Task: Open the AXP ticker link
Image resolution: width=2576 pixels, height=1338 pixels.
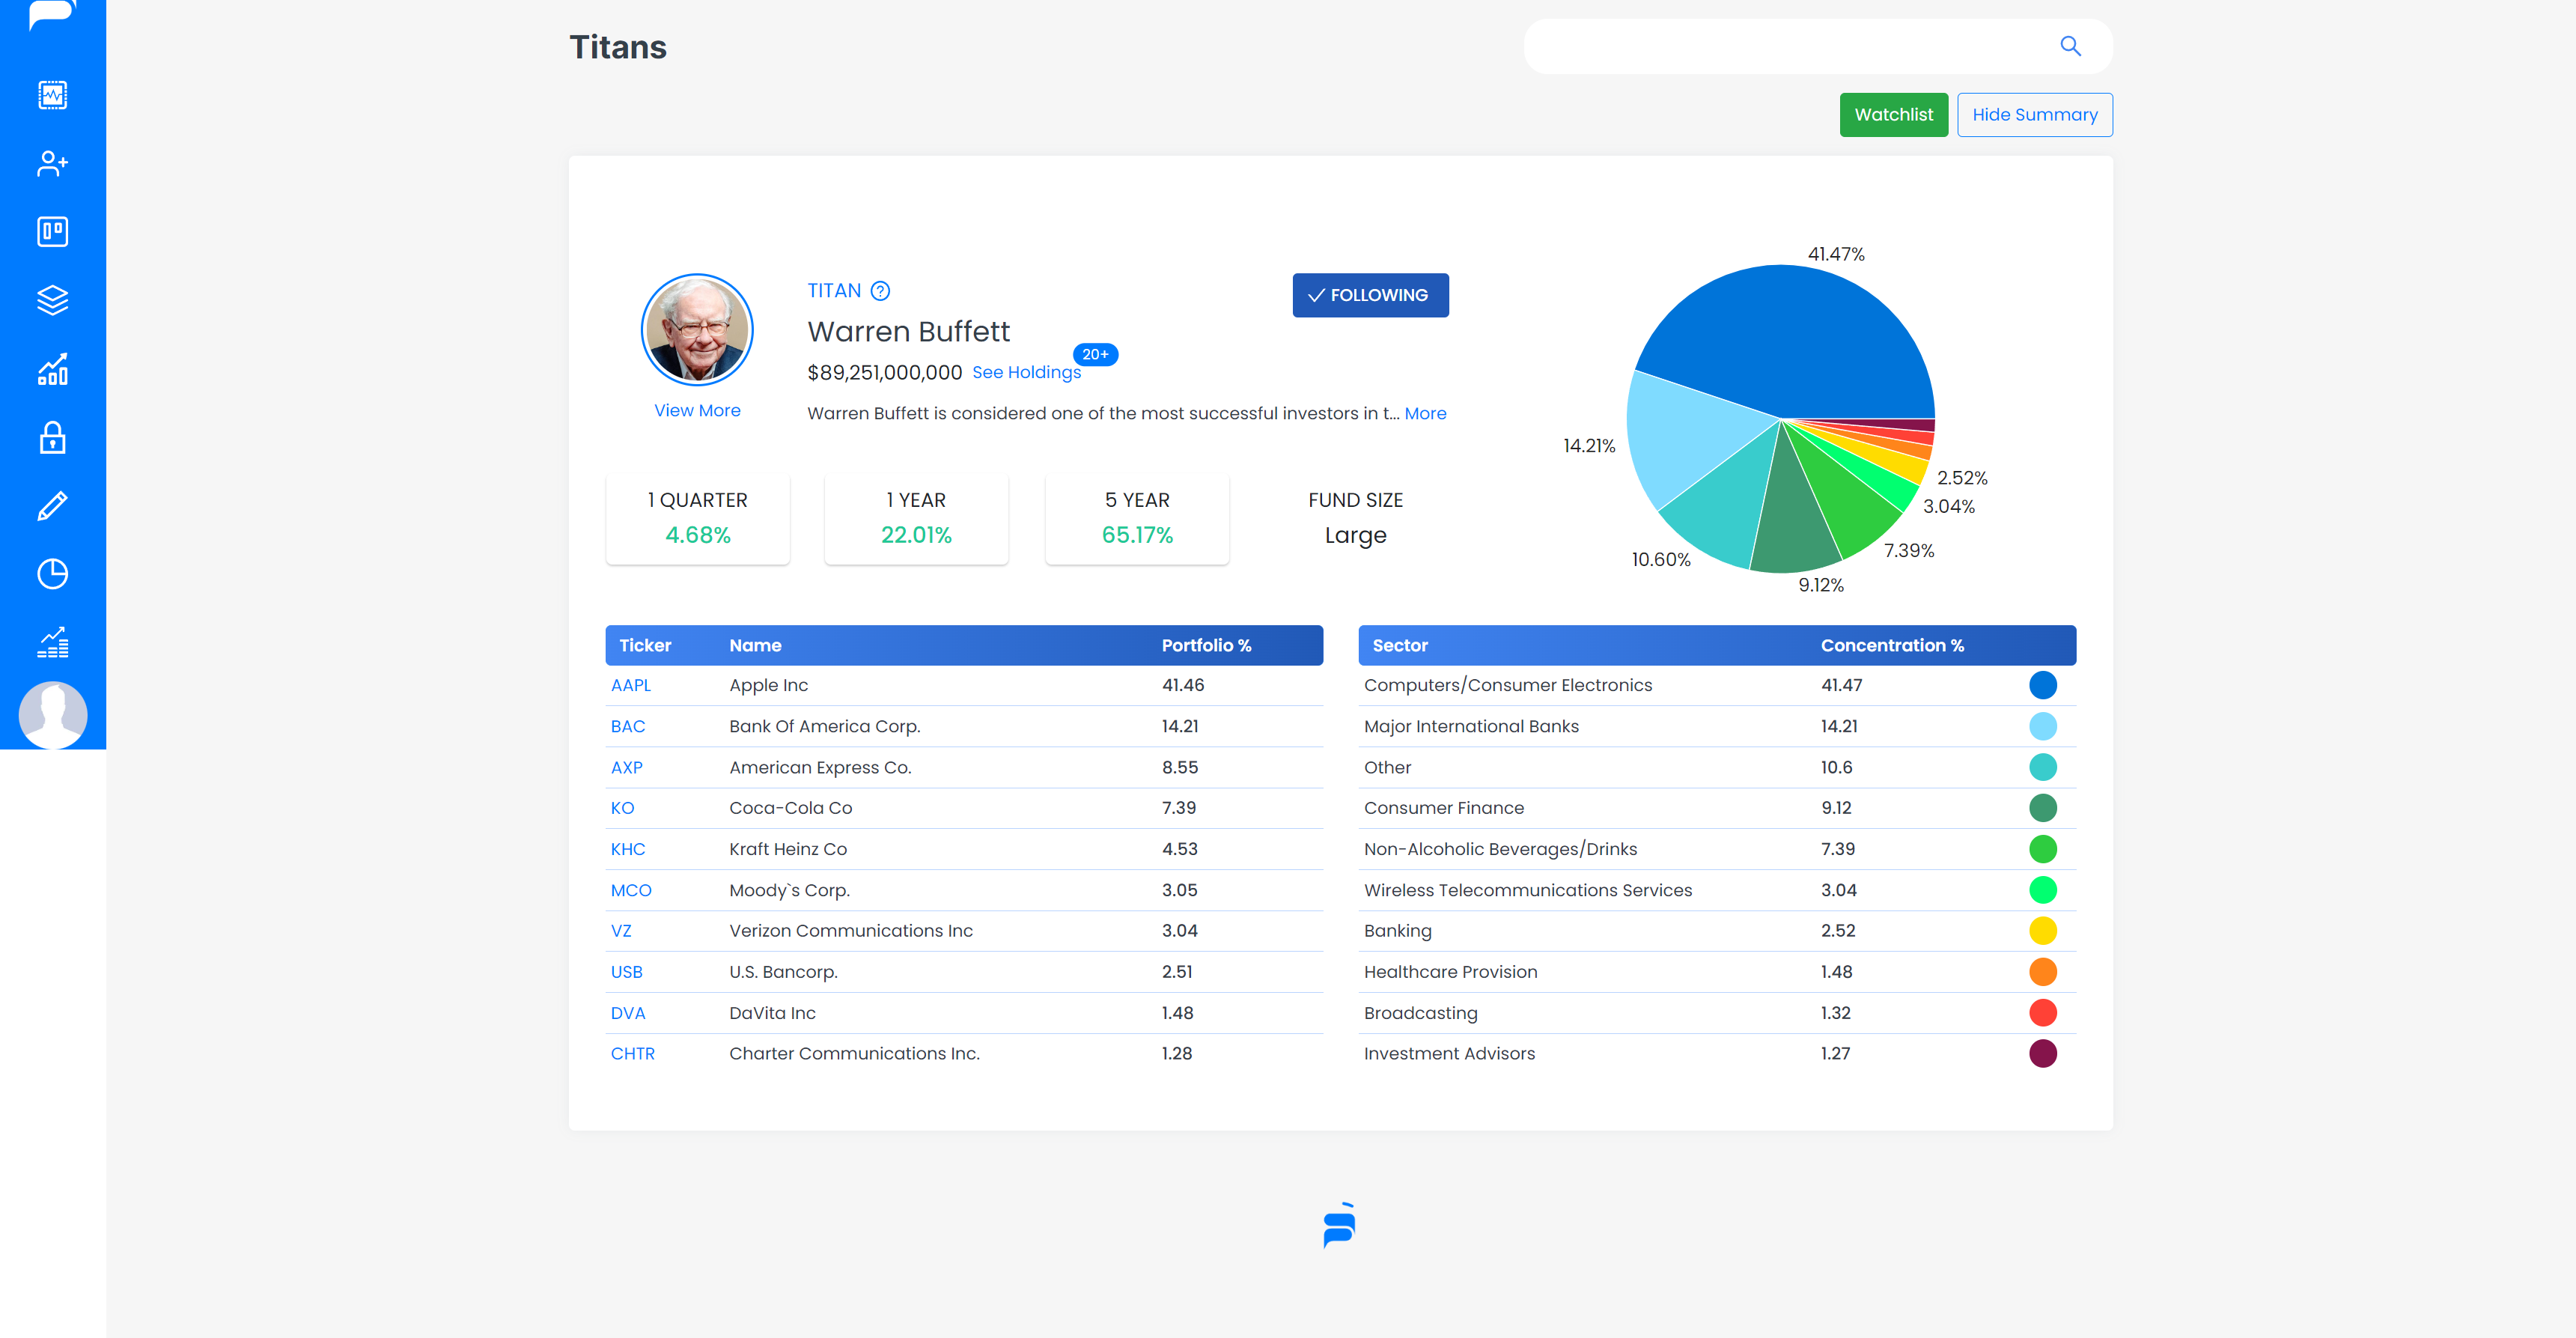Action: pos(627,767)
